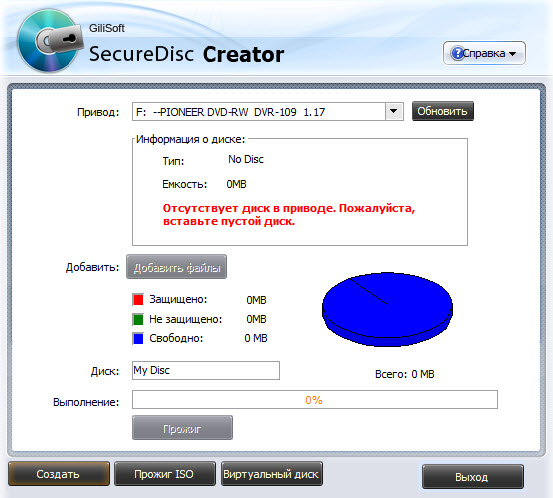
Task: Click the 'No Disc' type value
Action: 246,159
